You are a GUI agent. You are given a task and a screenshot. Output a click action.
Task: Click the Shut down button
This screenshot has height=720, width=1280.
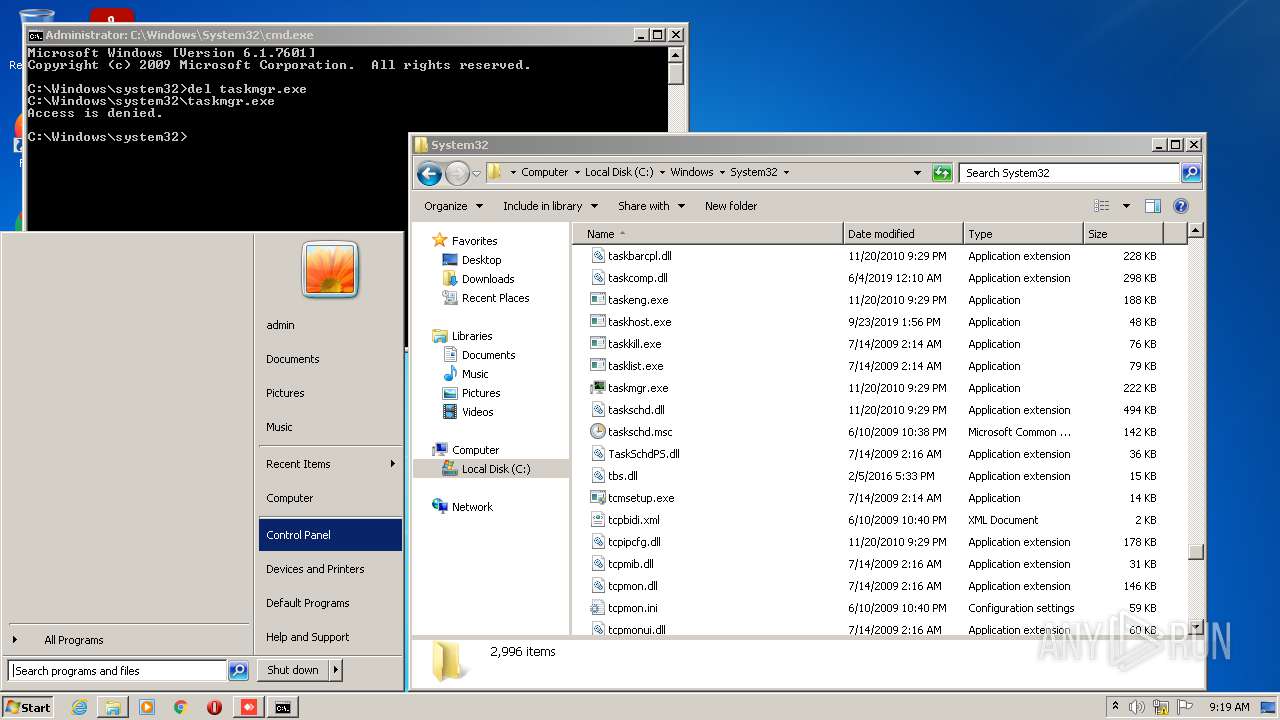point(293,670)
